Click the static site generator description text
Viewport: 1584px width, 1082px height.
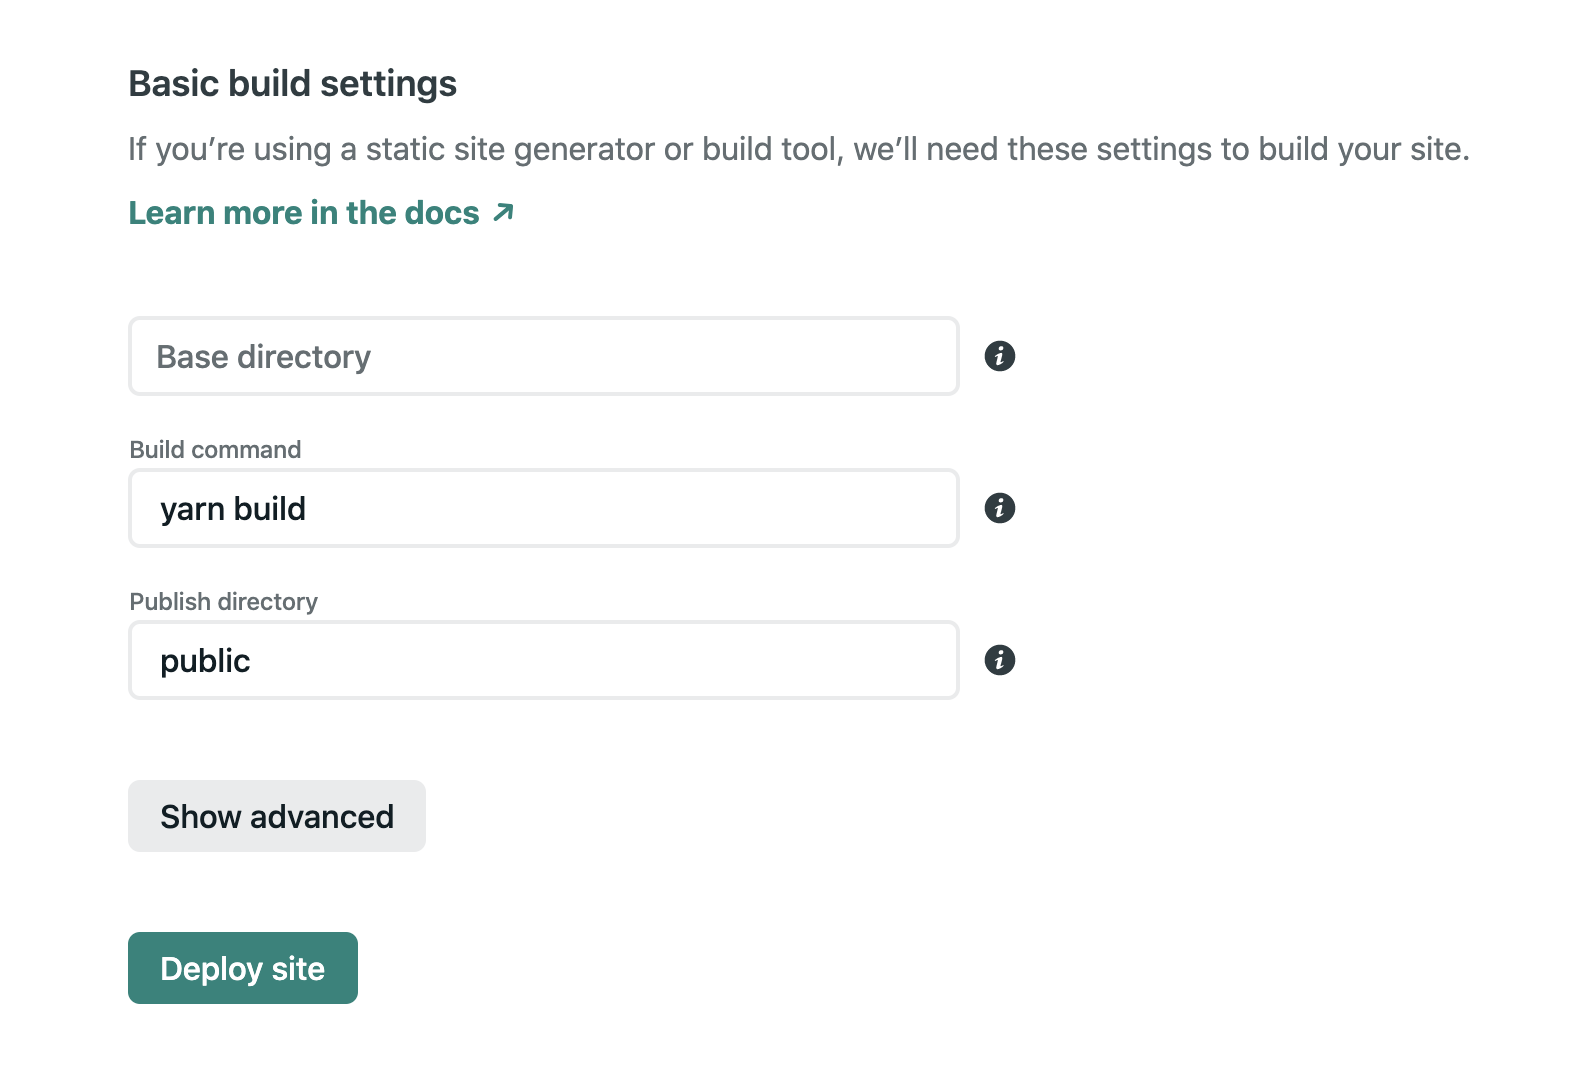coord(798,149)
